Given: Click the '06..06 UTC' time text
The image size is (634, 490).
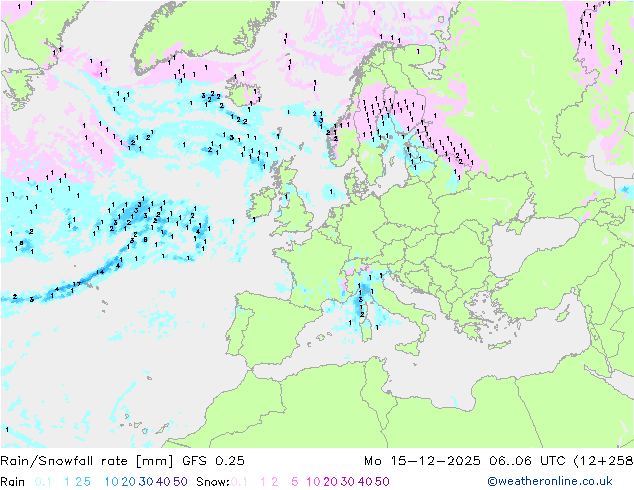Looking at the screenshot, I should pyautogui.click(x=527, y=461).
